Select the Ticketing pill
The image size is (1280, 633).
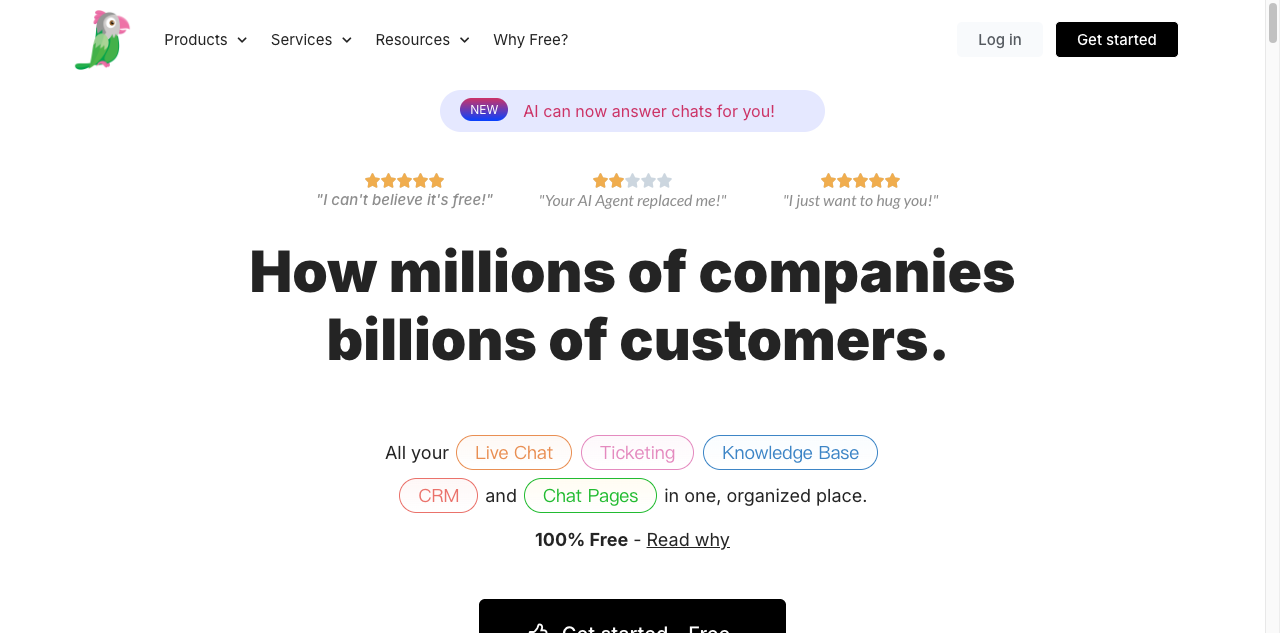(x=637, y=453)
